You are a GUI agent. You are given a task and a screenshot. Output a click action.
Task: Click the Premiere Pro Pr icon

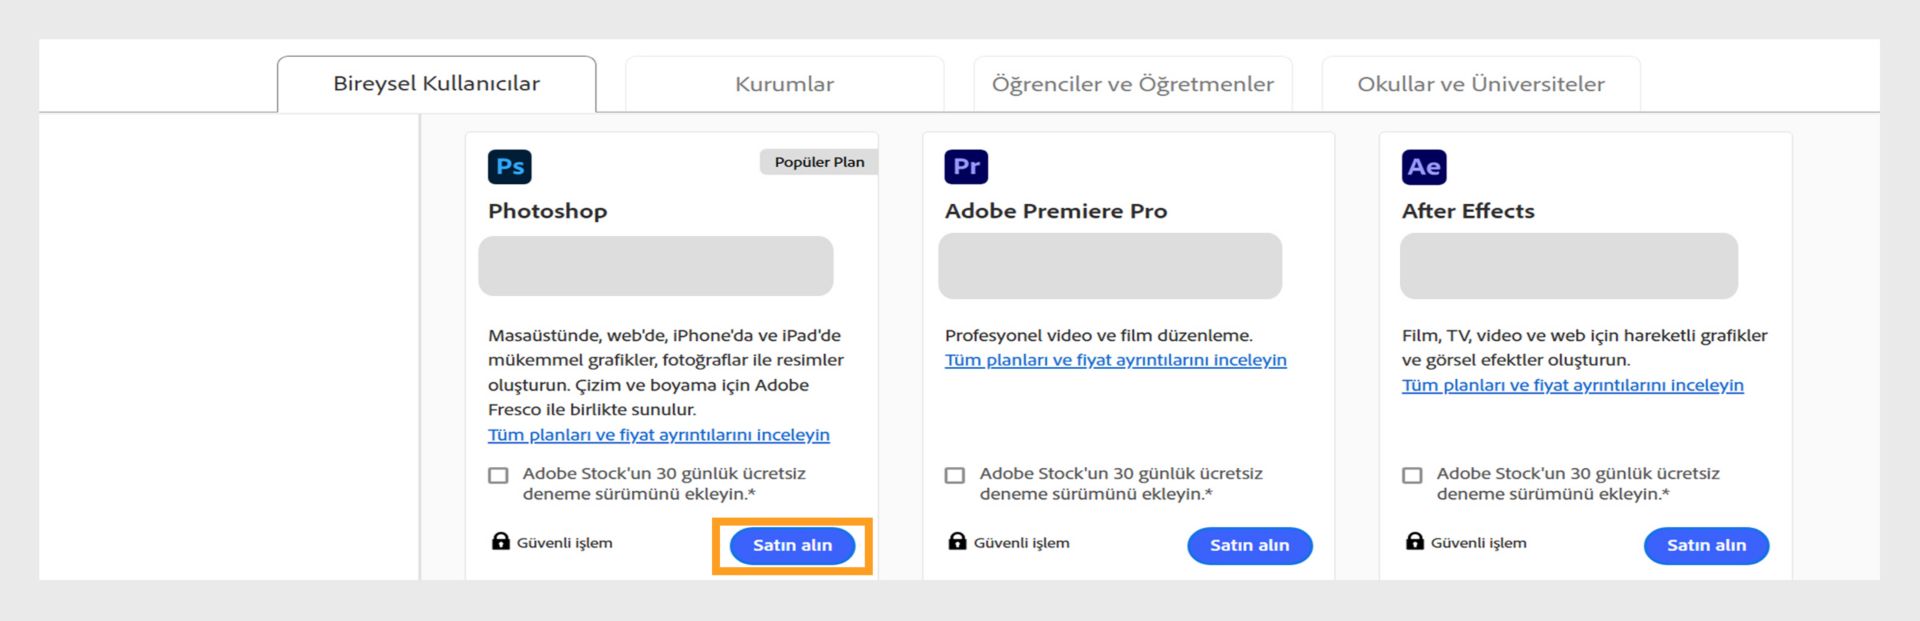point(966,167)
